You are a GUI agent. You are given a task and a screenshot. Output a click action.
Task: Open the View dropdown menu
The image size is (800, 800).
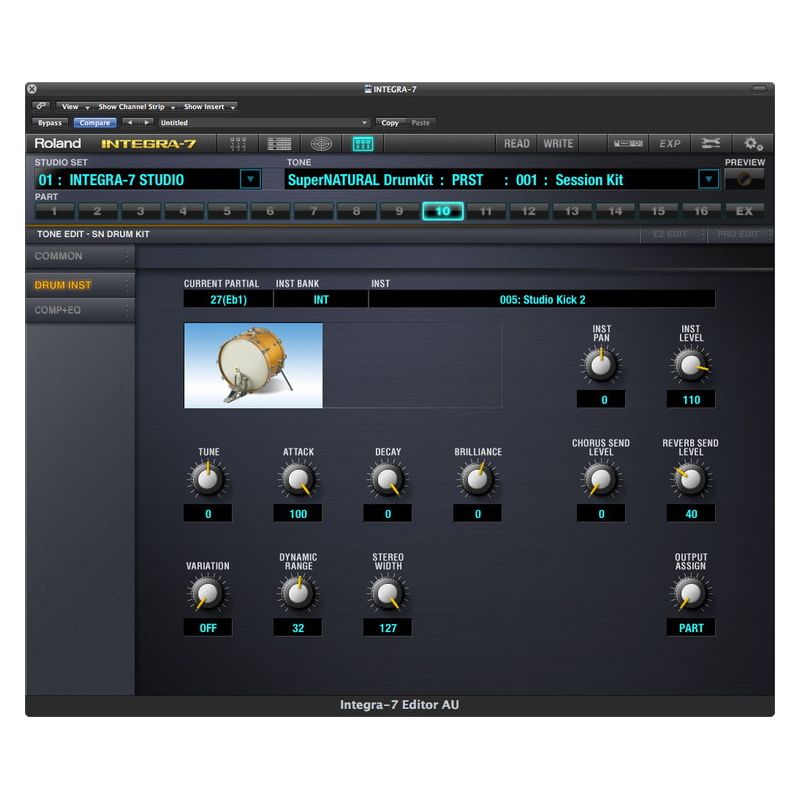click(74, 107)
